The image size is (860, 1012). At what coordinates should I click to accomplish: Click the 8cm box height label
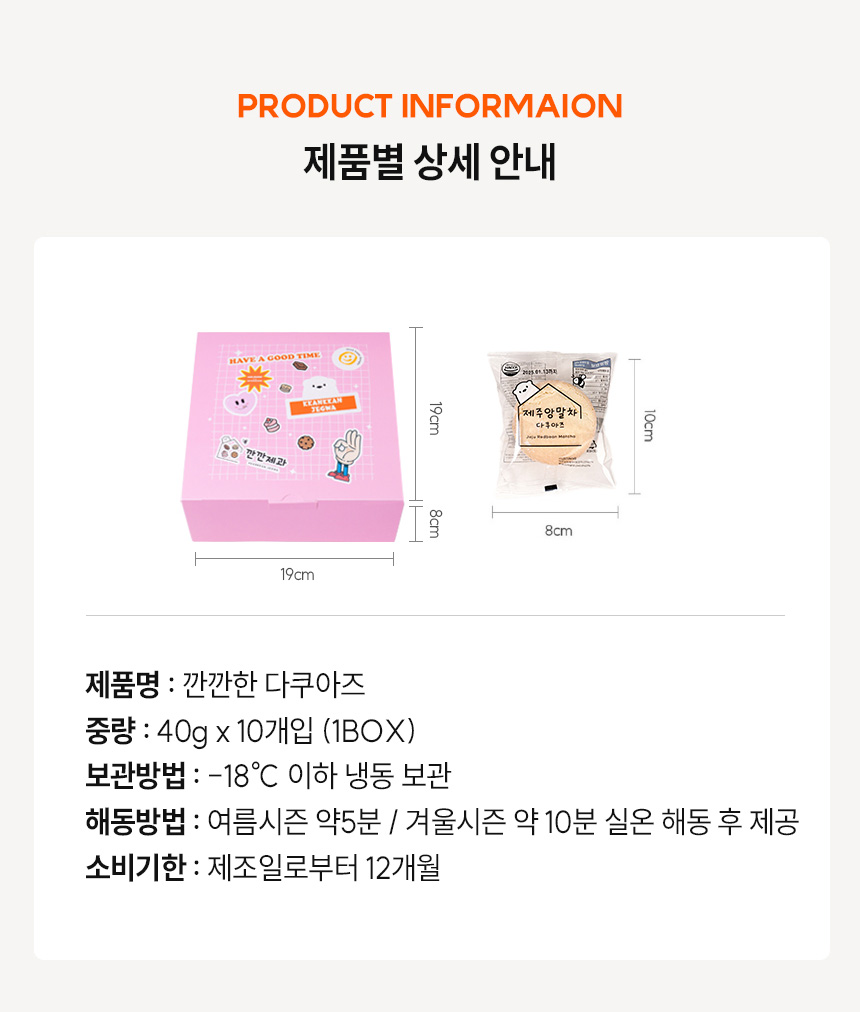pos(435,523)
